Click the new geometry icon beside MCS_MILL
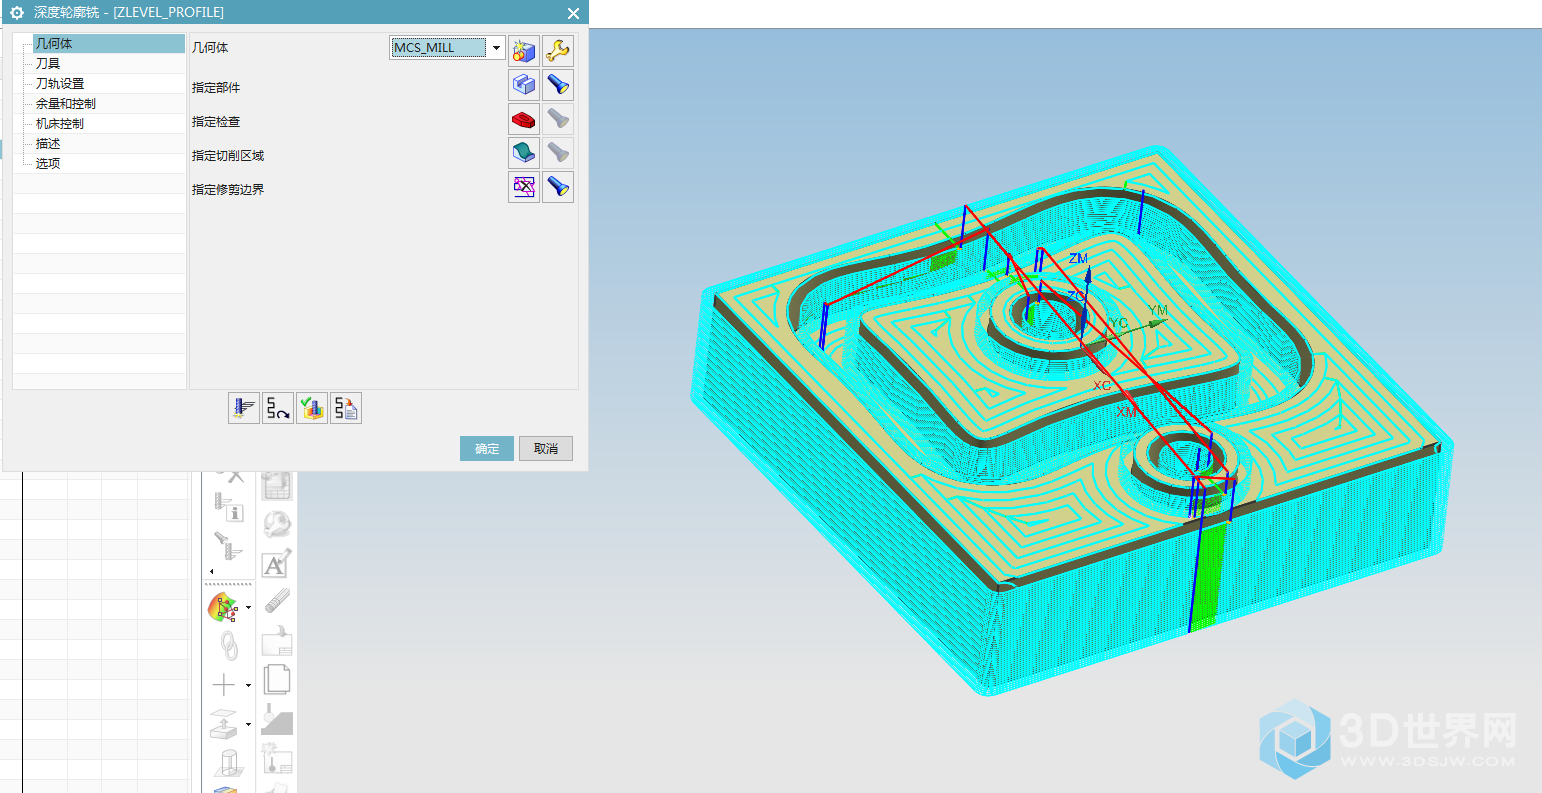 (524, 50)
